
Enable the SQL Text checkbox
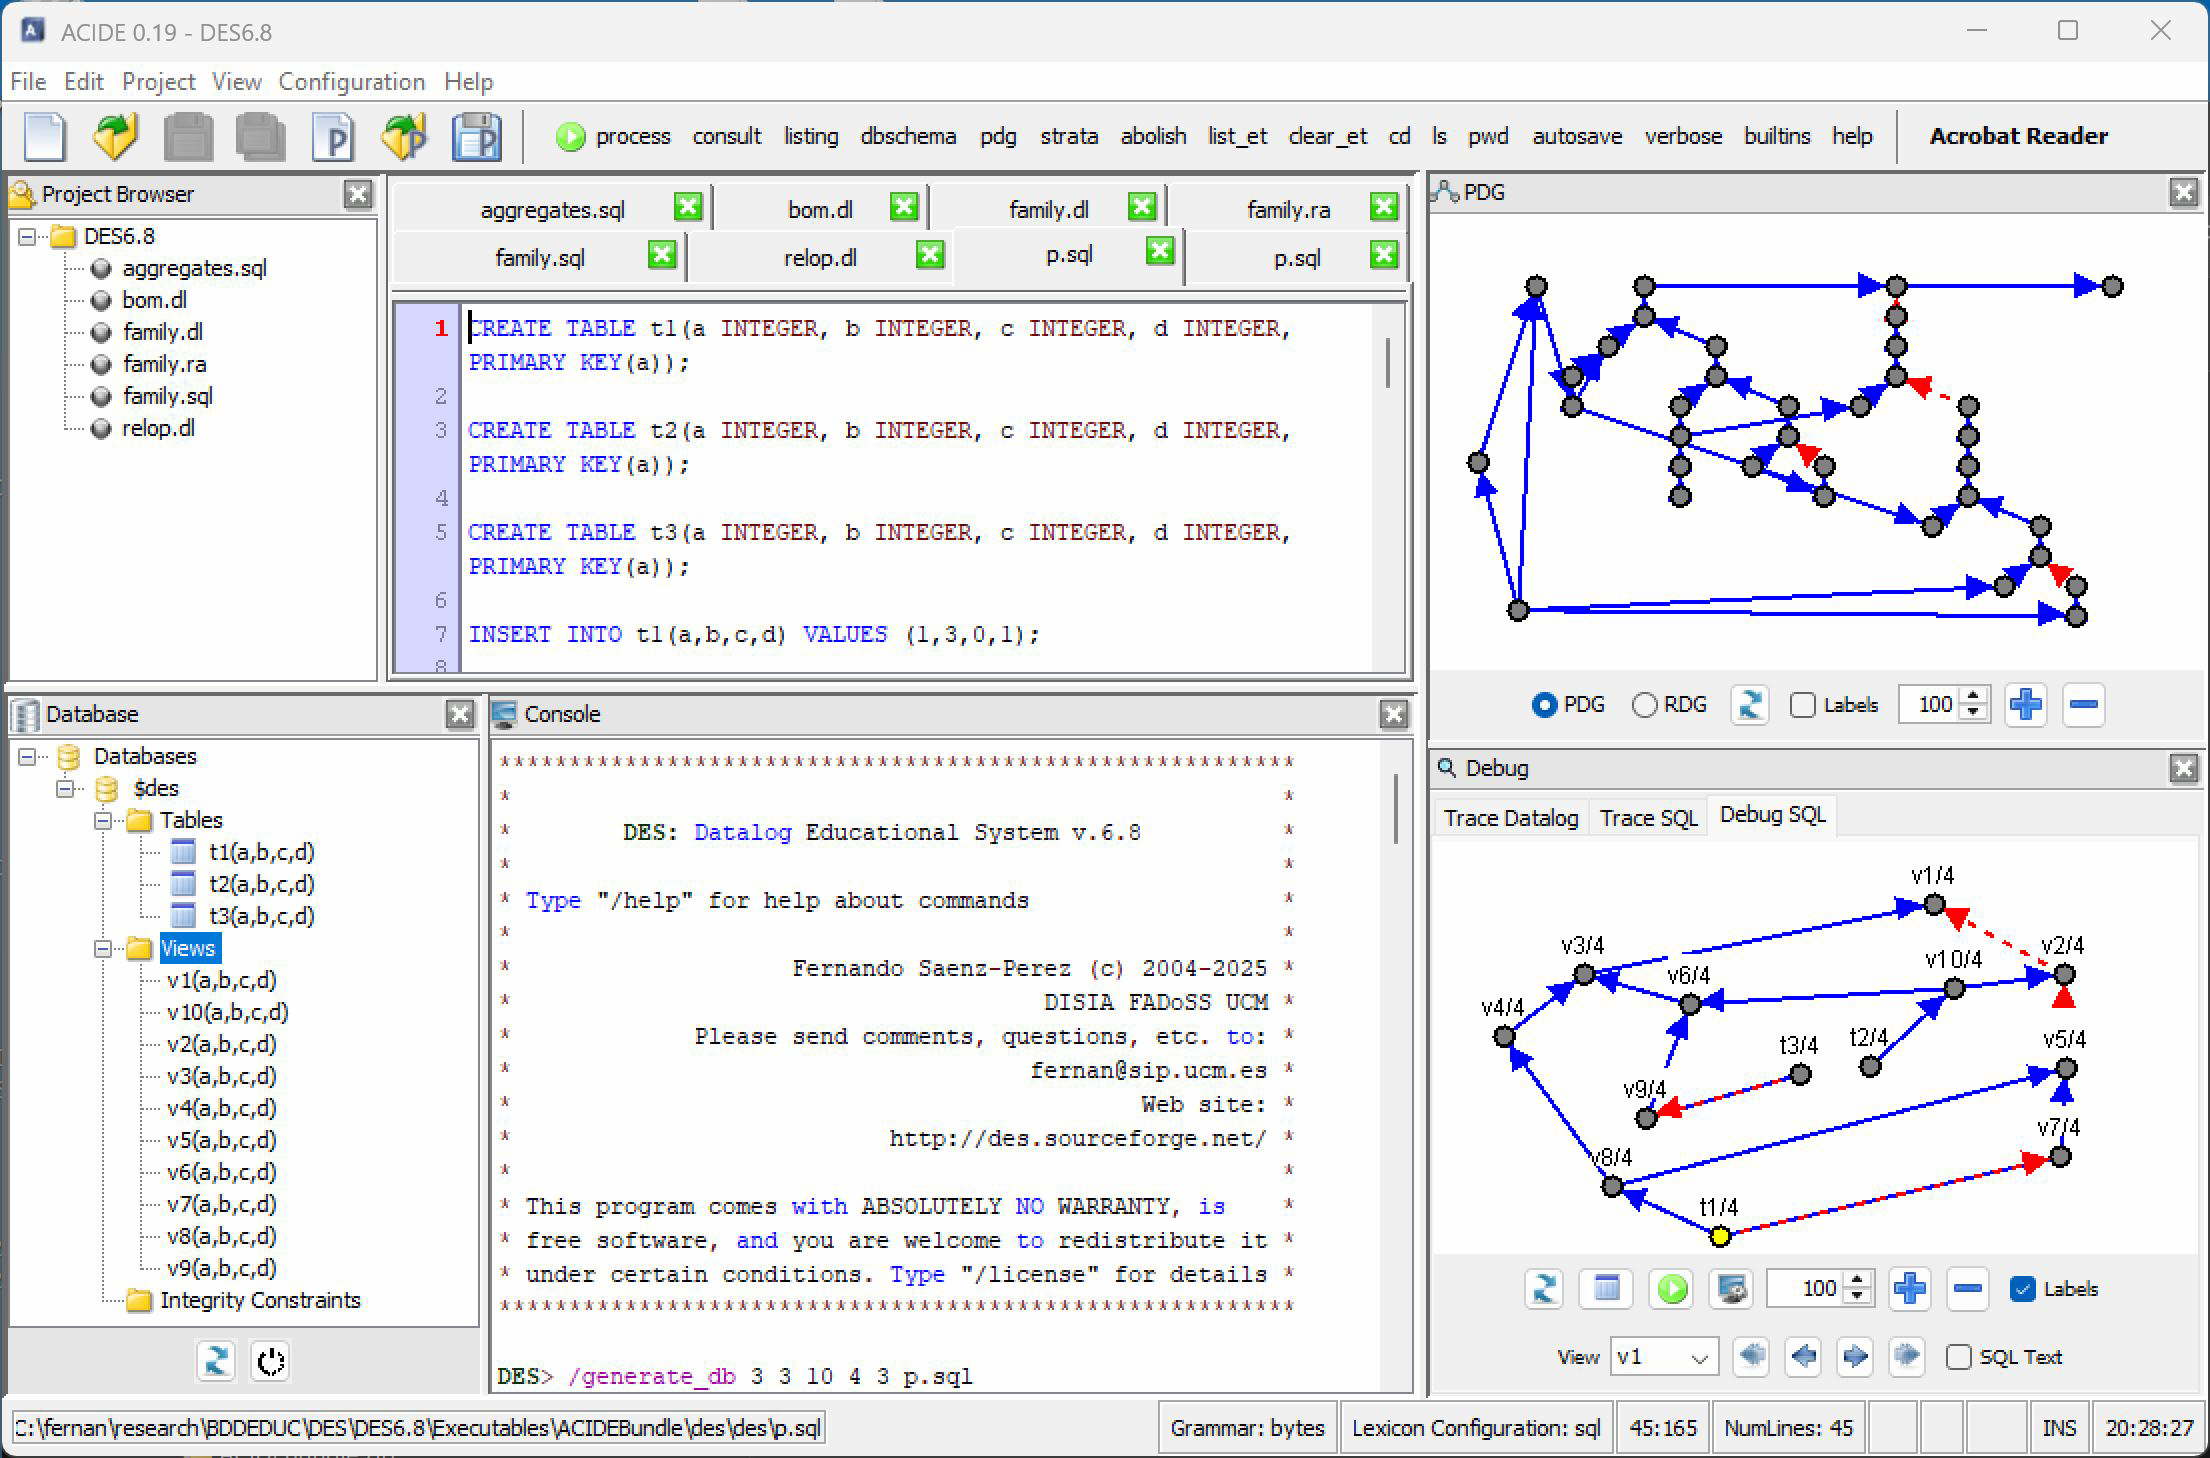point(1958,1357)
